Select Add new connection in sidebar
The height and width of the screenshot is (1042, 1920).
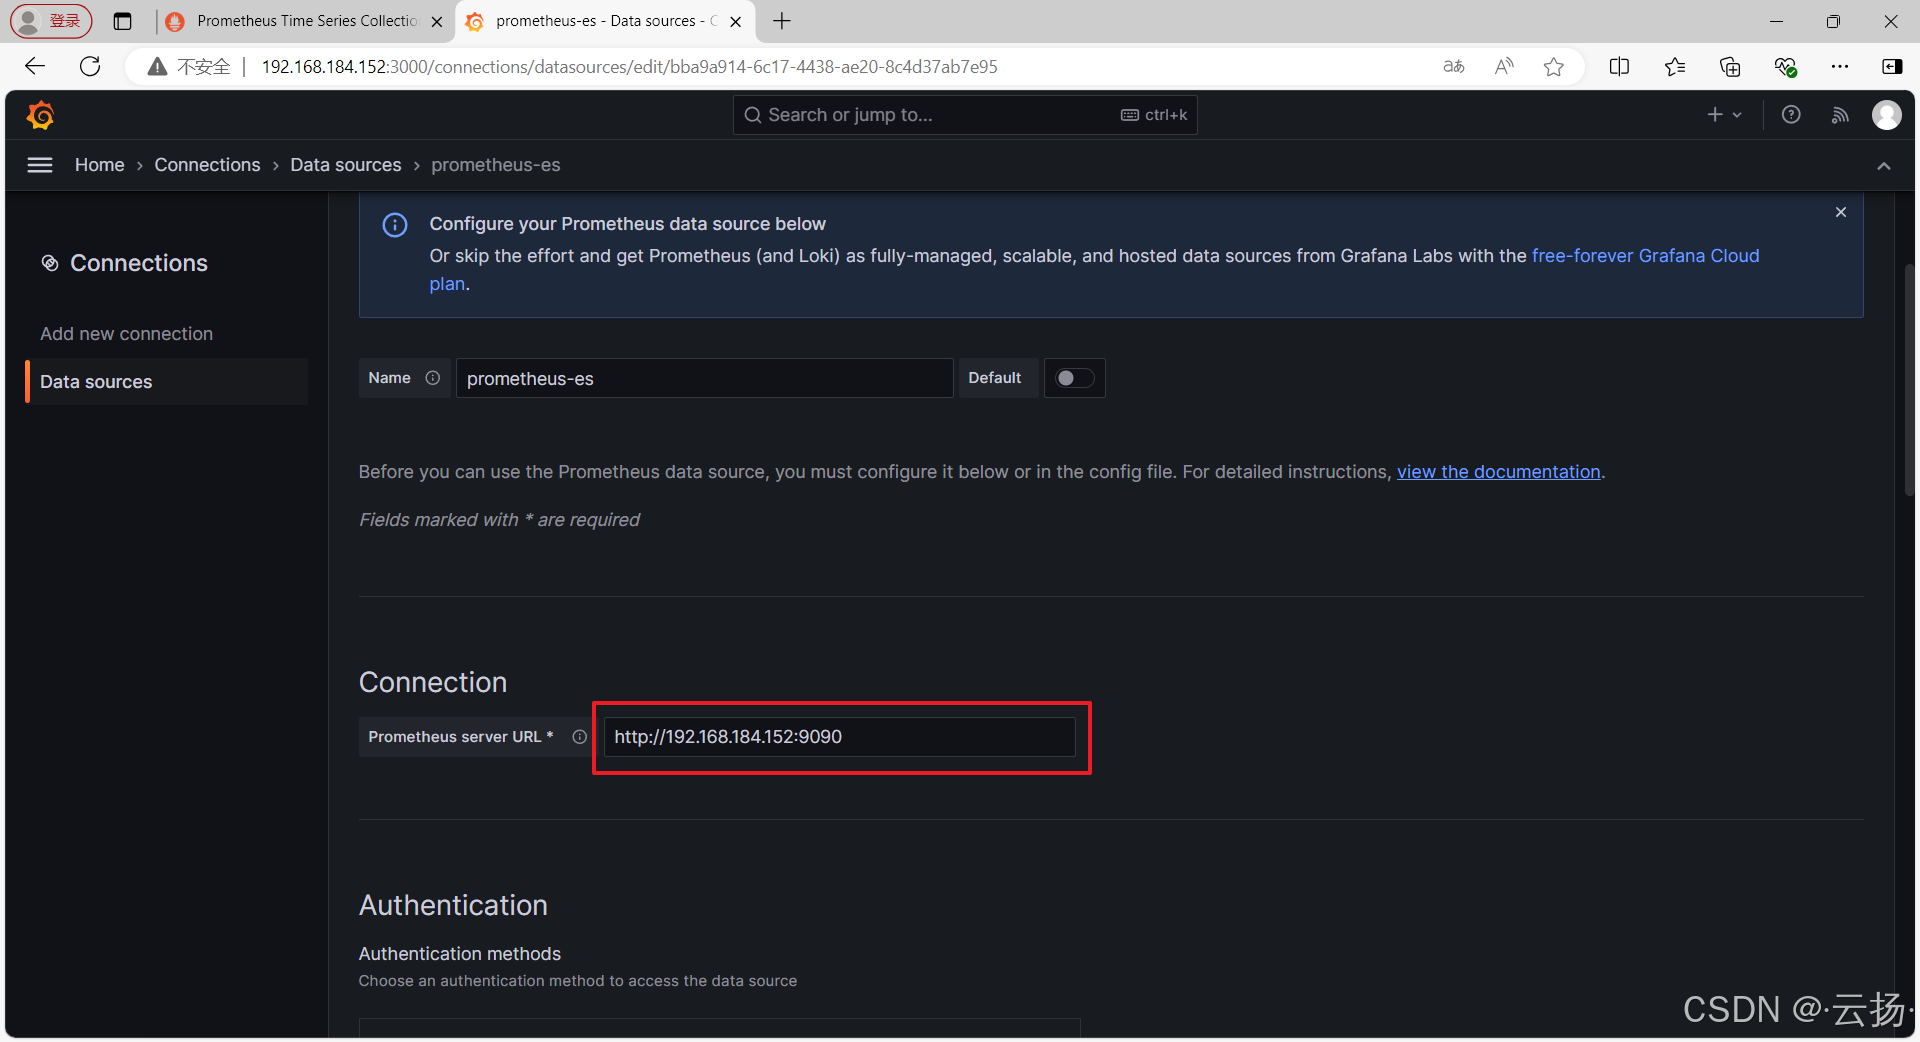pyautogui.click(x=126, y=334)
